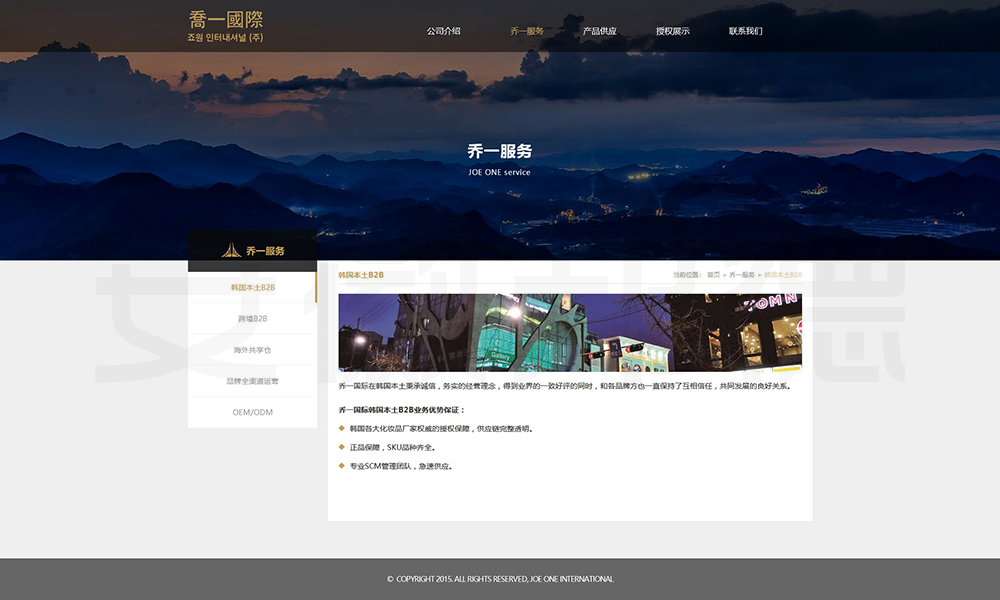Click the diamond bullet before 专业SCM管理团队
The width and height of the screenshot is (1000, 600).
342,466
